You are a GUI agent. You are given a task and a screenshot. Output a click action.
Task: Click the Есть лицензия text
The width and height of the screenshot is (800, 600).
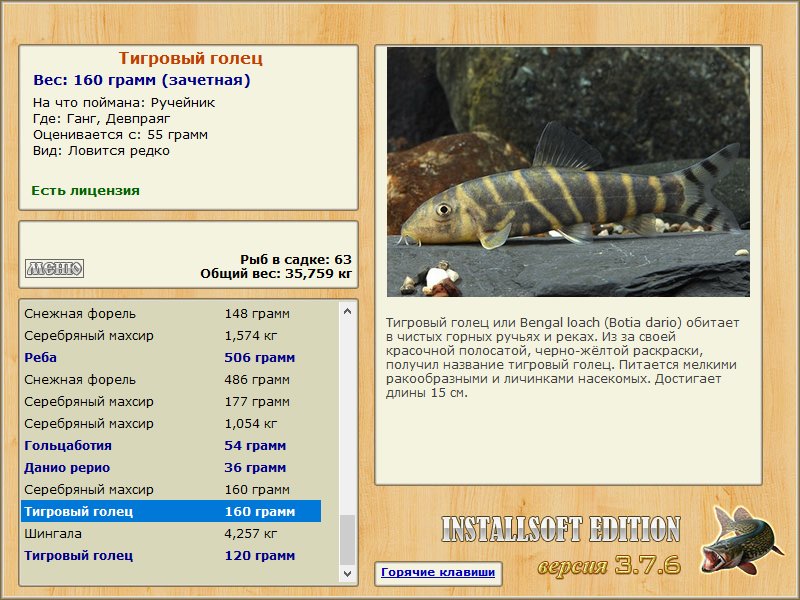(x=85, y=191)
